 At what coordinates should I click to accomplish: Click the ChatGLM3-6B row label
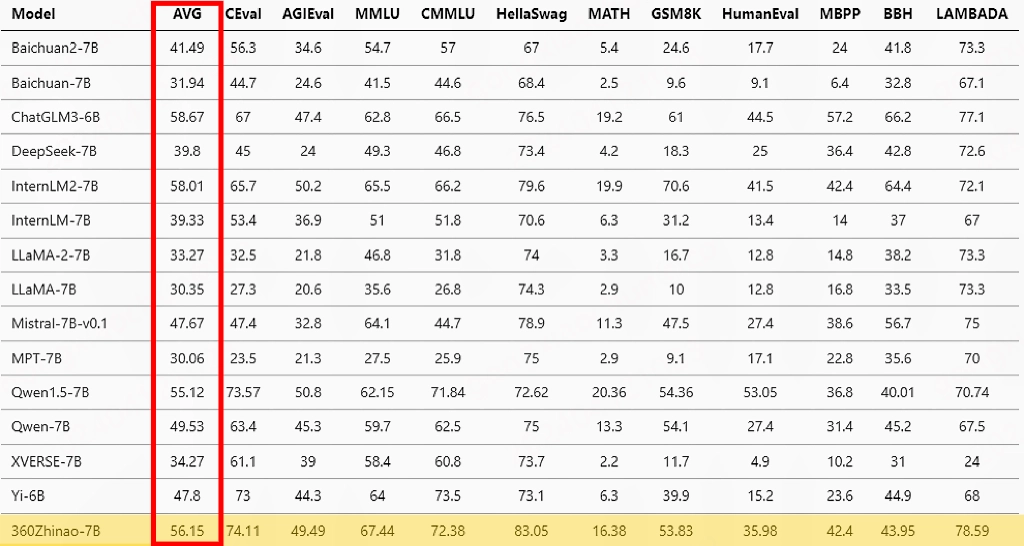pos(56,117)
